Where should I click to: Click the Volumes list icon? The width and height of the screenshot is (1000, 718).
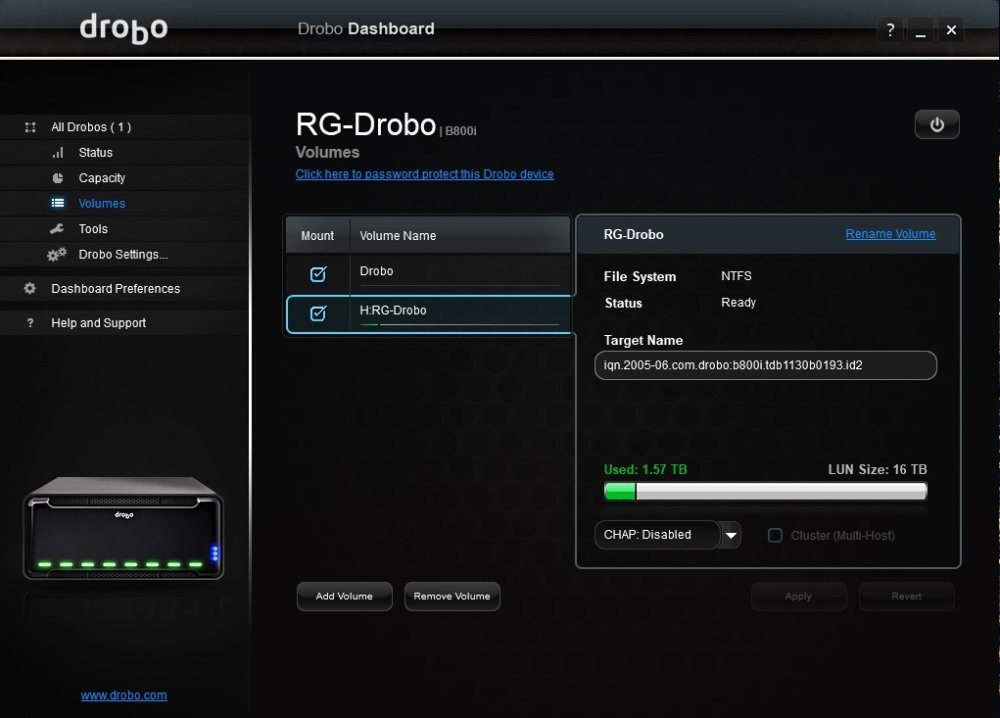[58, 203]
